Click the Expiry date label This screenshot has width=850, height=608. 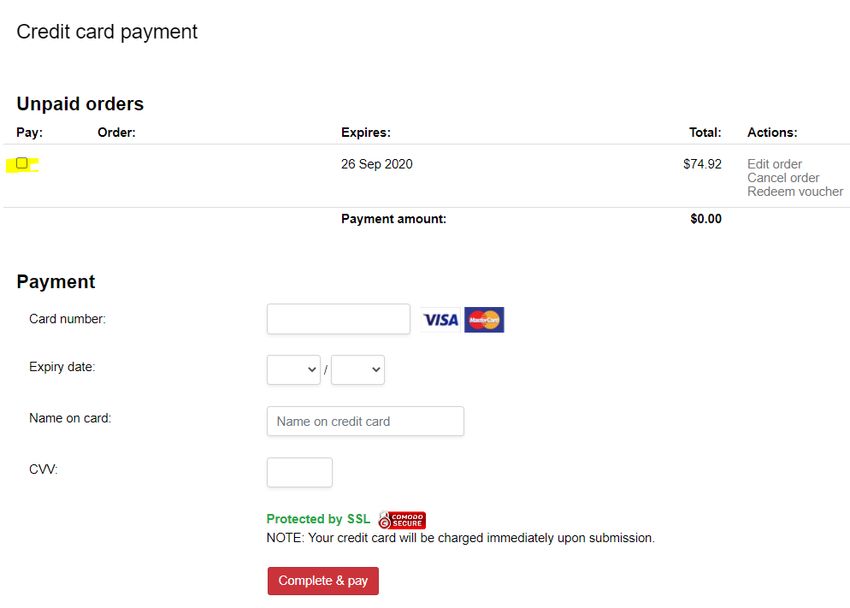62,367
